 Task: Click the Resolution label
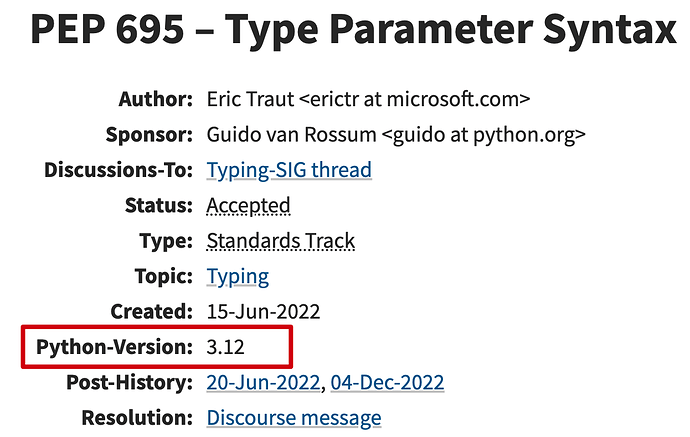pyautogui.click(x=137, y=418)
